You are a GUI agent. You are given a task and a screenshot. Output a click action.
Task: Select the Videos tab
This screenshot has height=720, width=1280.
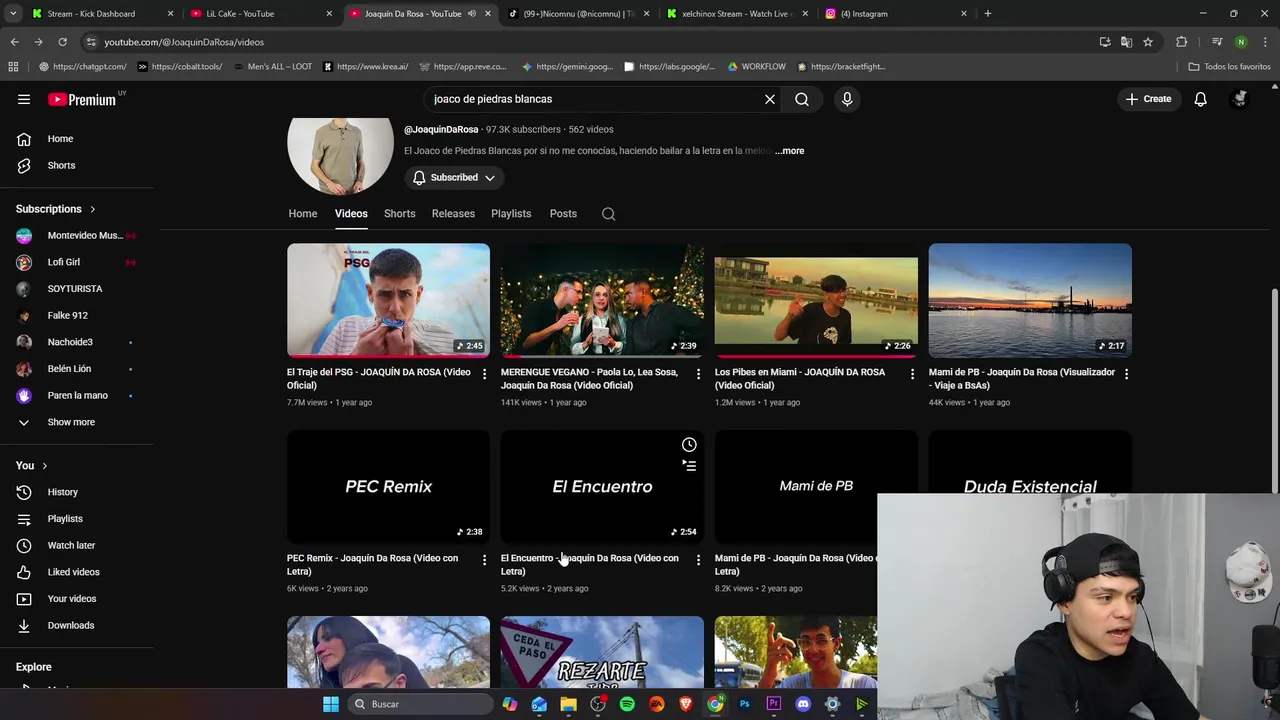pyautogui.click(x=351, y=214)
